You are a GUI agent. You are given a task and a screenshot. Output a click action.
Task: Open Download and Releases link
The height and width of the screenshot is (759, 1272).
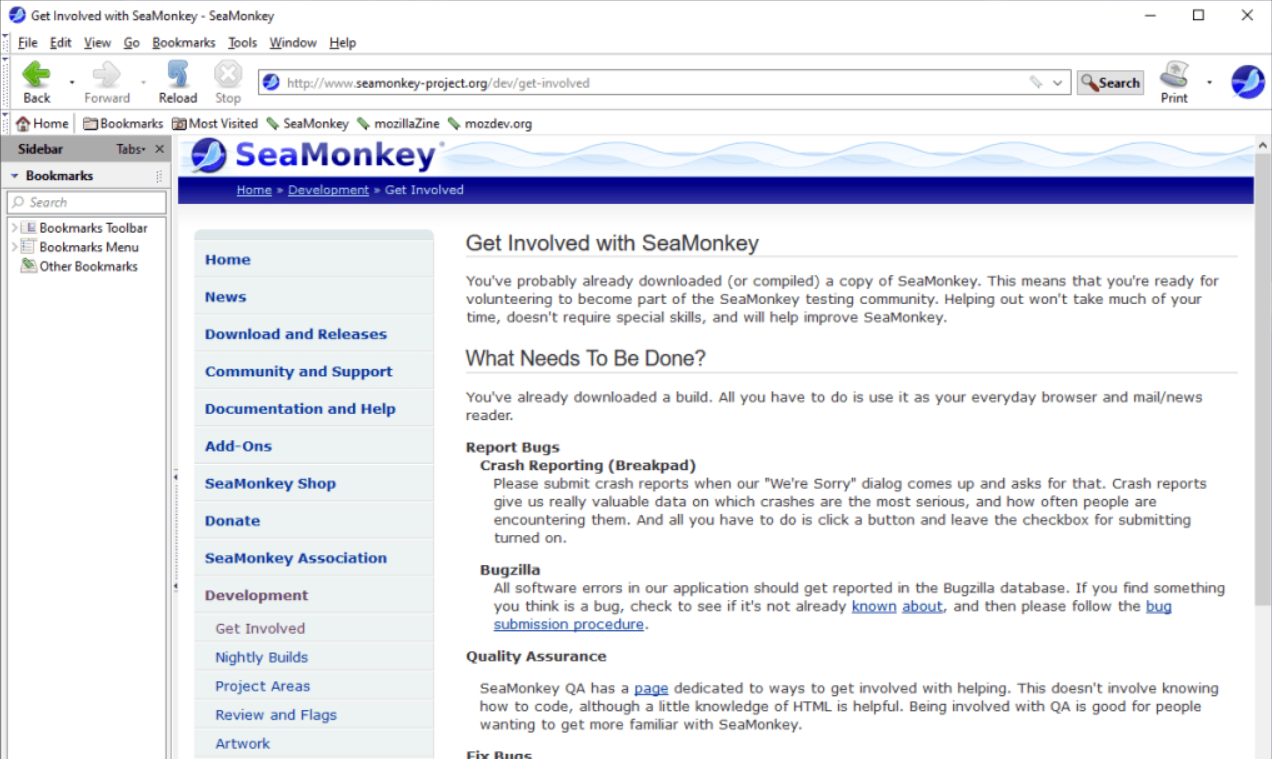[x=296, y=334]
